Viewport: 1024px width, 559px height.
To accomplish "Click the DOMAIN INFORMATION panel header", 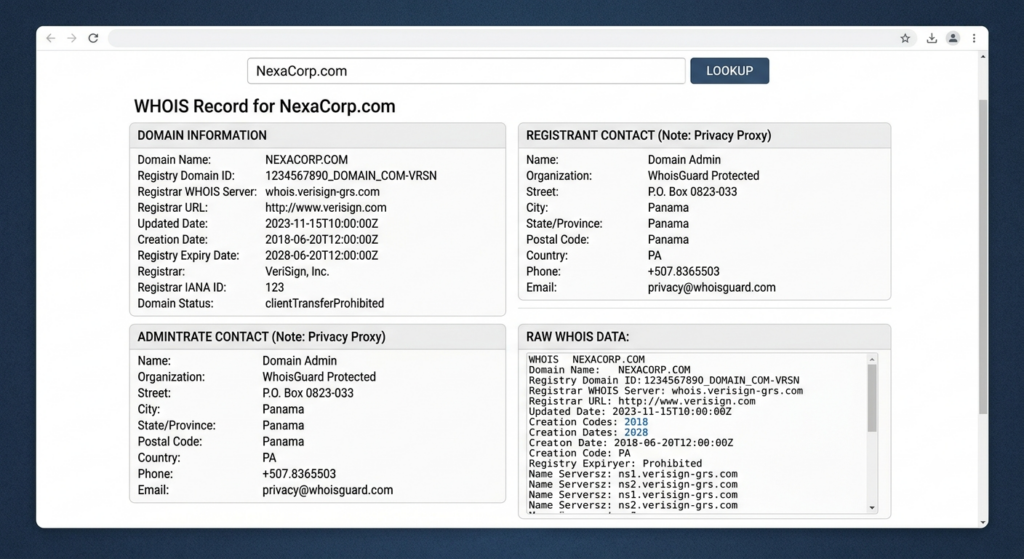I will point(317,135).
